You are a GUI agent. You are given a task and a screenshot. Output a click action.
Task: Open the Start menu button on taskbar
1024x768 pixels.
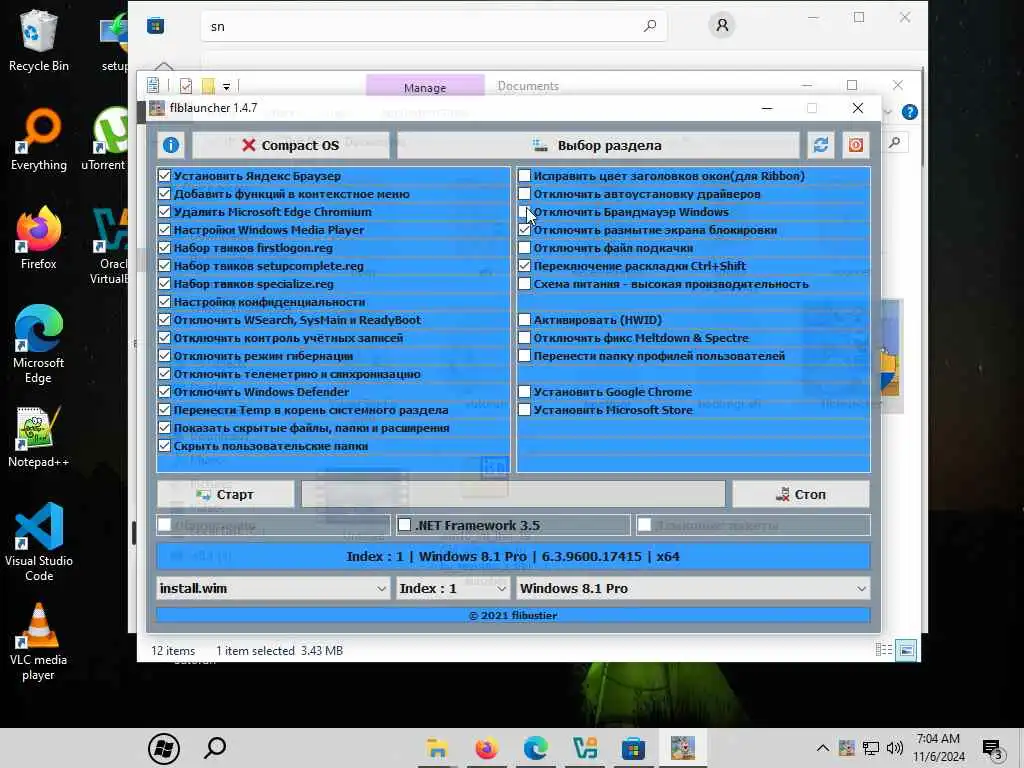[164, 748]
